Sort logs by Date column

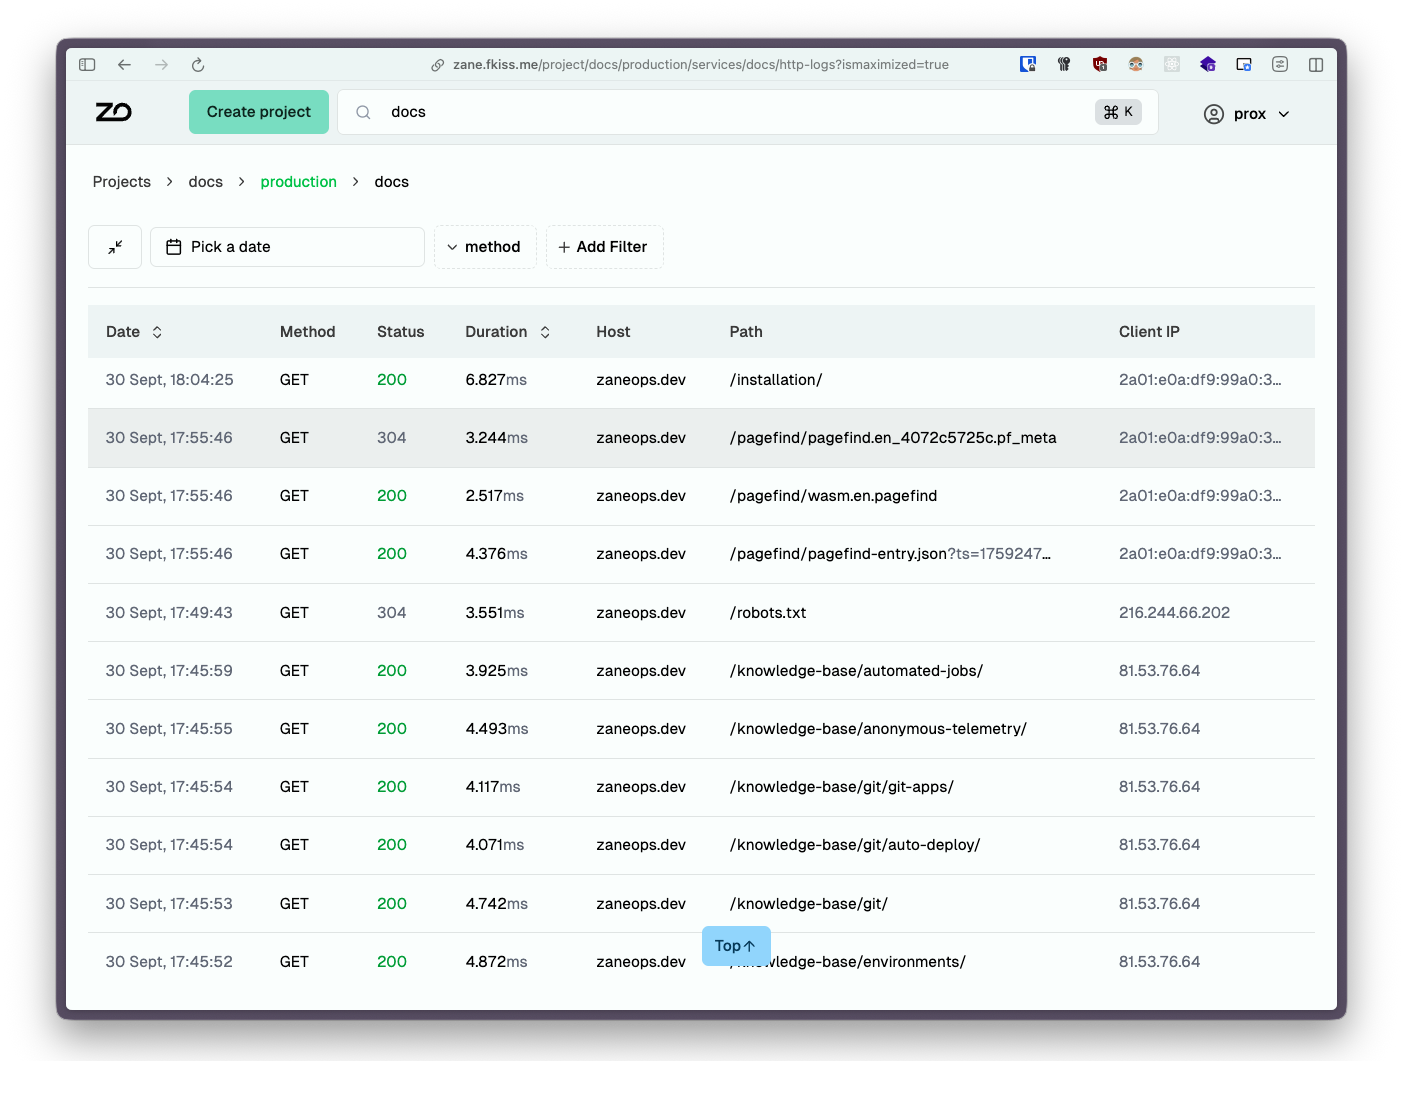(x=134, y=332)
